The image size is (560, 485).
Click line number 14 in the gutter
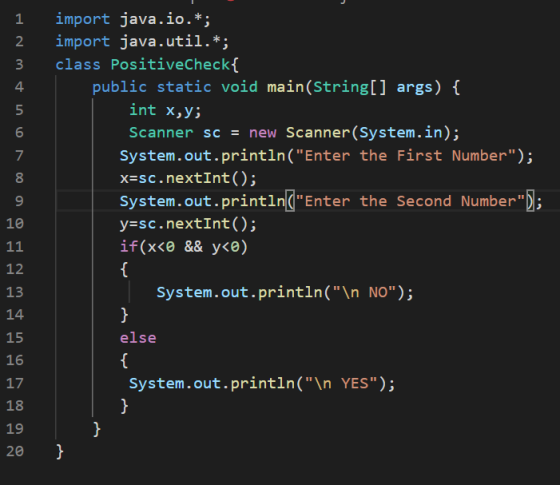tap(15, 315)
